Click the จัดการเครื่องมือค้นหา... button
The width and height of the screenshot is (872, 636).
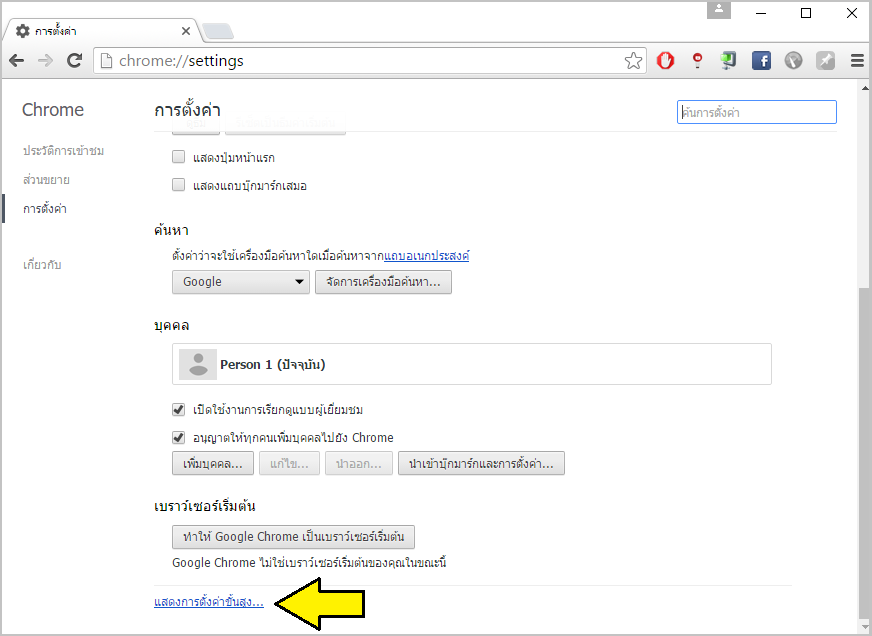(x=383, y=282)
